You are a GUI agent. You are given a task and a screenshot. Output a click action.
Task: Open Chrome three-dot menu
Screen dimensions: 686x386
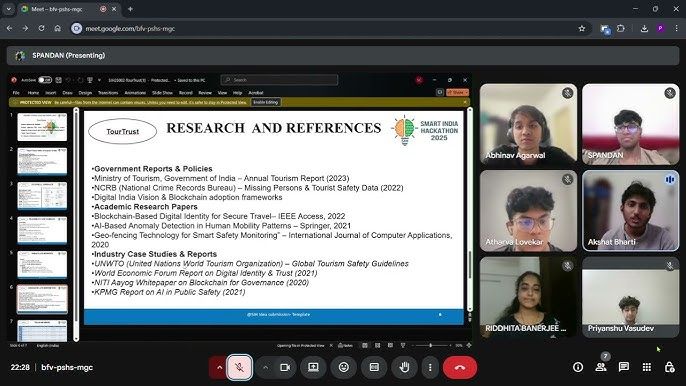click(x=676, y=28)
